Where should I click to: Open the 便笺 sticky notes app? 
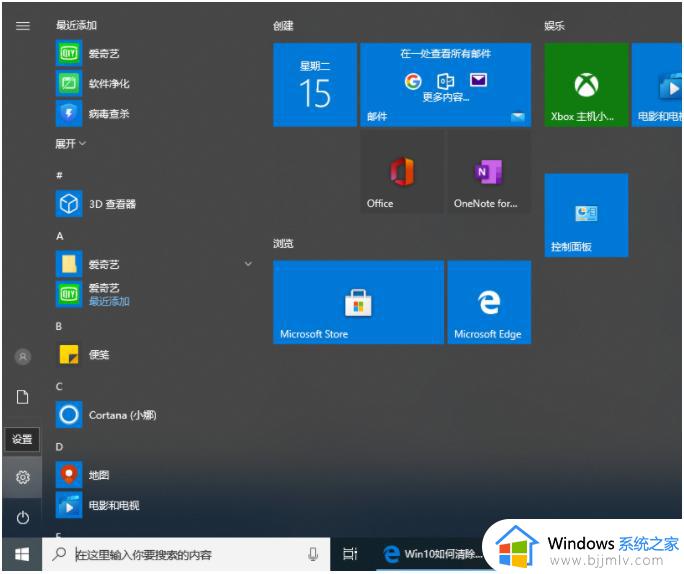click(156, 354)
